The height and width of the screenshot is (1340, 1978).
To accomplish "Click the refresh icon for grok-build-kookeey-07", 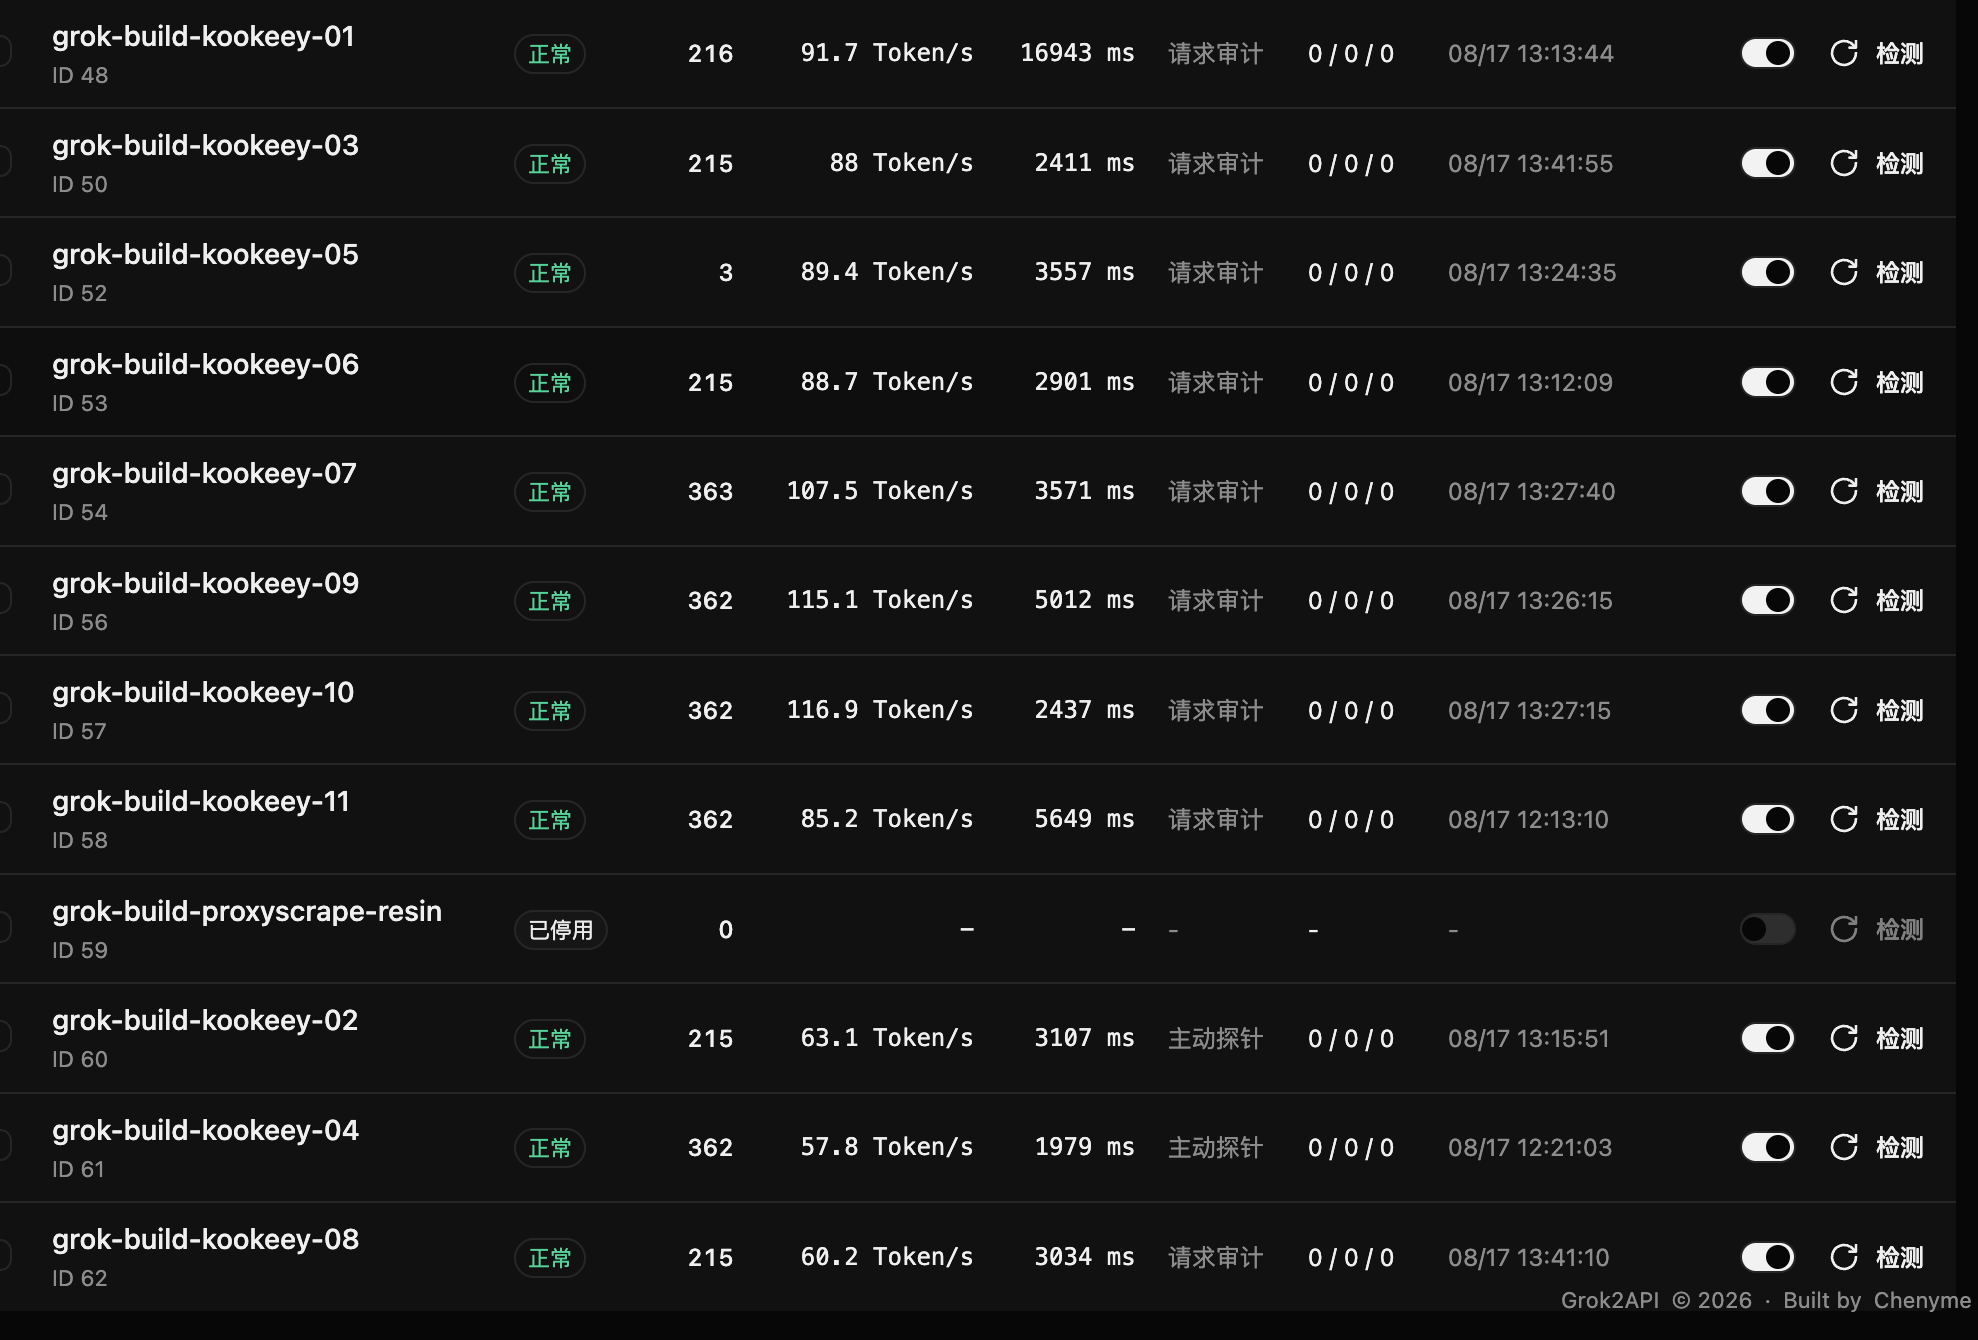I will tap(1843, 491).
